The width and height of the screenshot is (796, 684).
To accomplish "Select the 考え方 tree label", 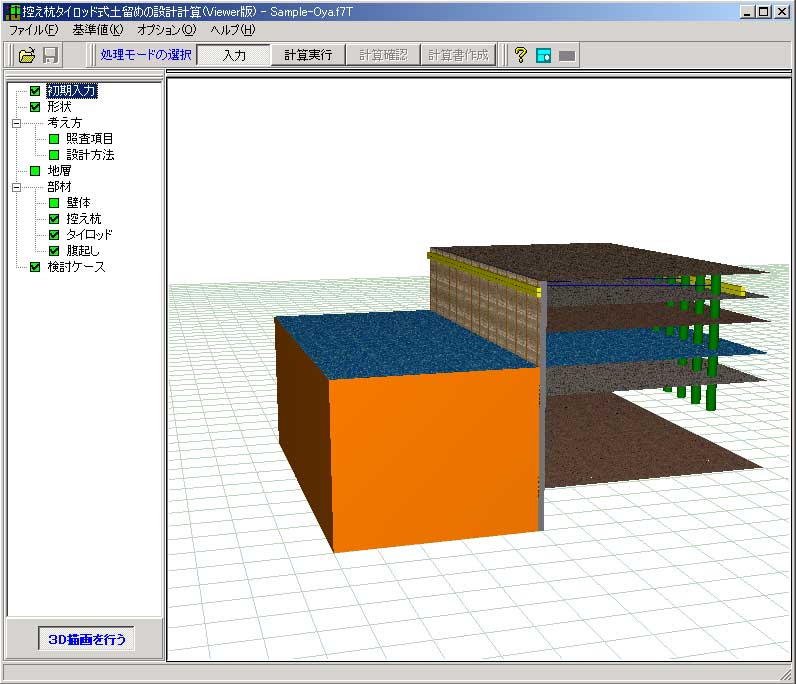I will 64,123.
